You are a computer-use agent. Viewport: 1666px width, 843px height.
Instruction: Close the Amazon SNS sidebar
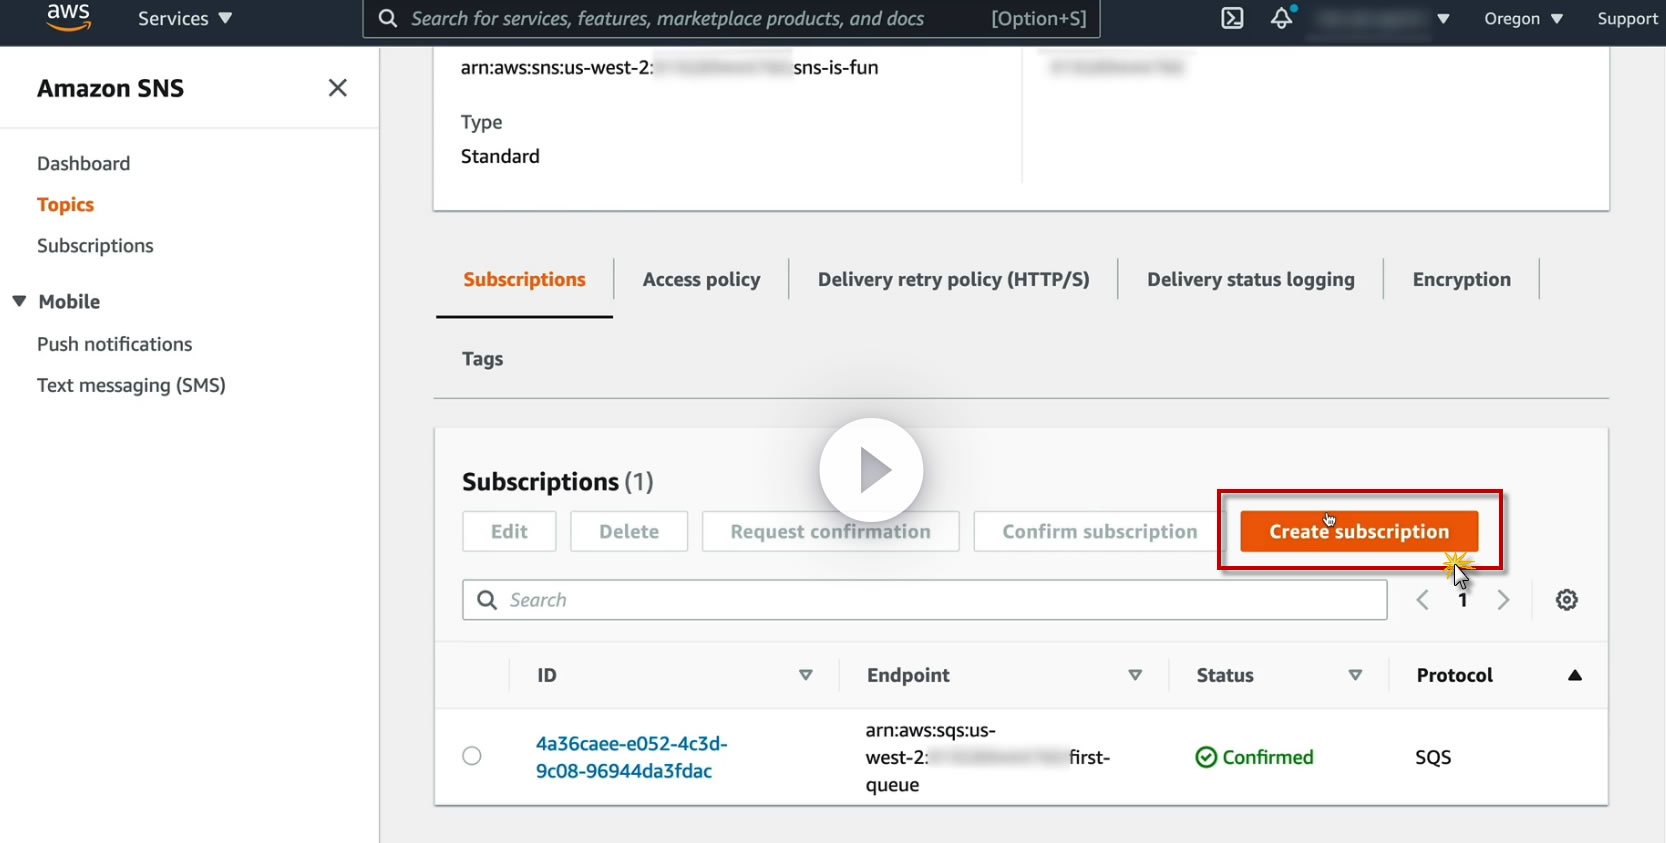click(338, 88)
